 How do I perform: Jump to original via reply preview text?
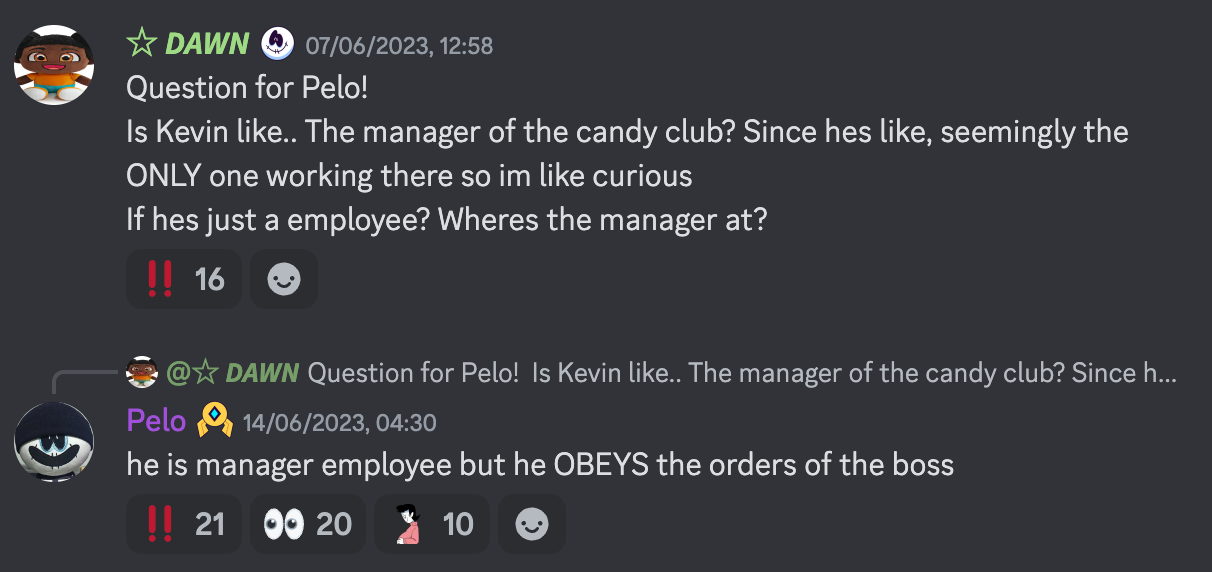(740, 374)
